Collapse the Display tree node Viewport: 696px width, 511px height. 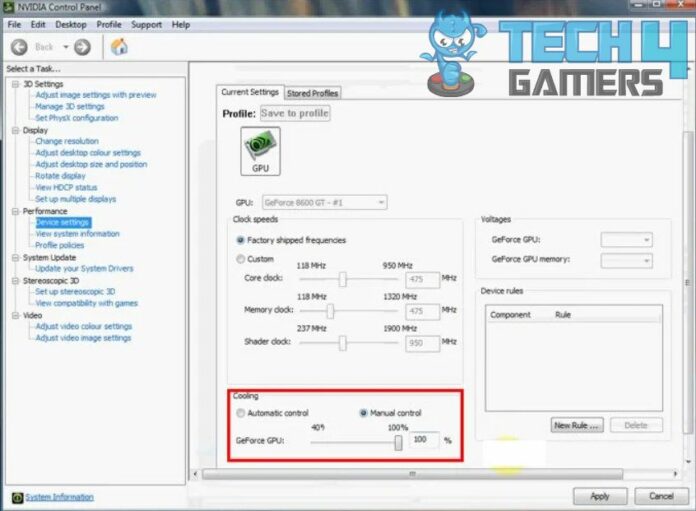click(x=16, y=130)
